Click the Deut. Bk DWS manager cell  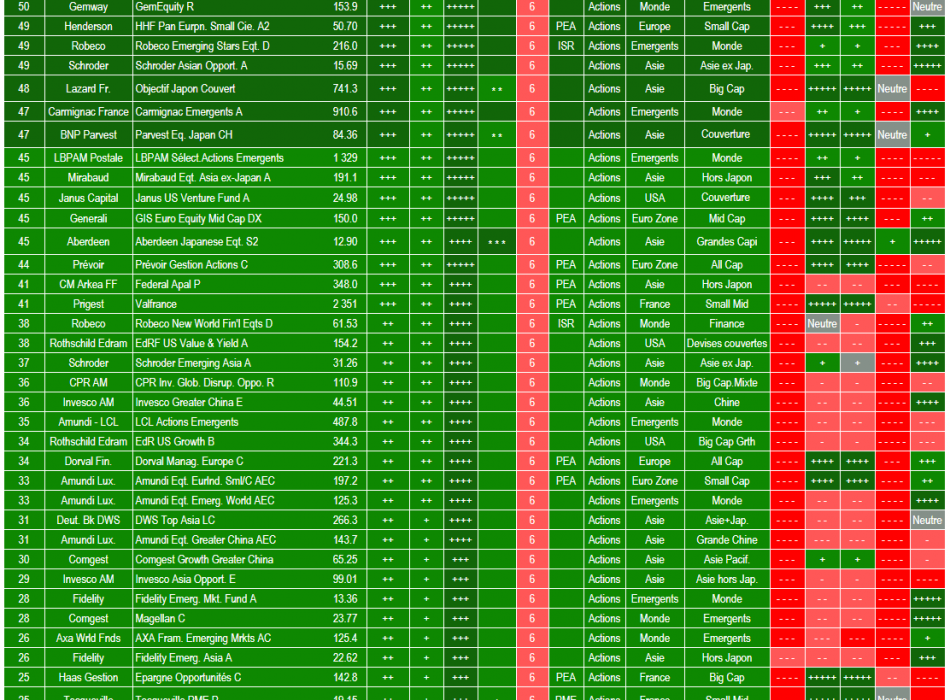pyautogui.click(x=88, y=520)
